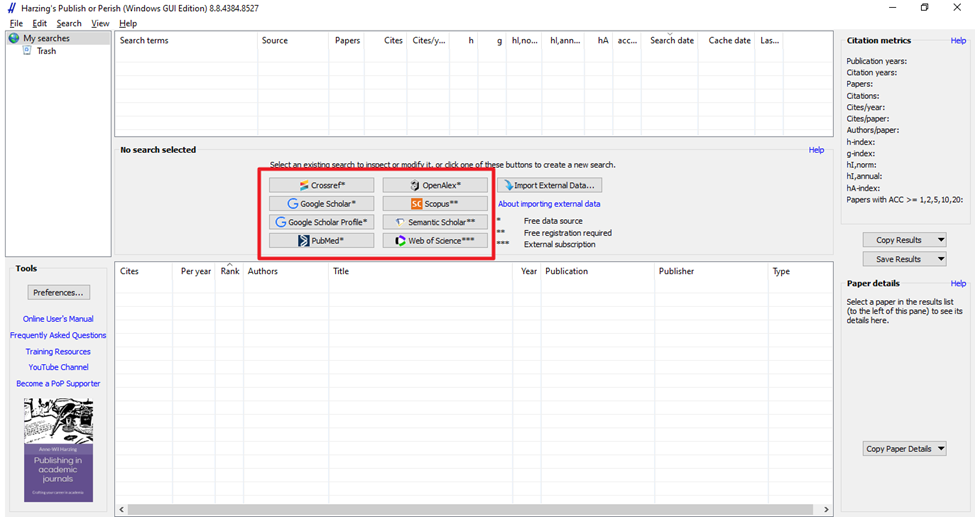Sort searches by Search terms column
Viewport: 975px width, 517px height.
click(187, 40)
